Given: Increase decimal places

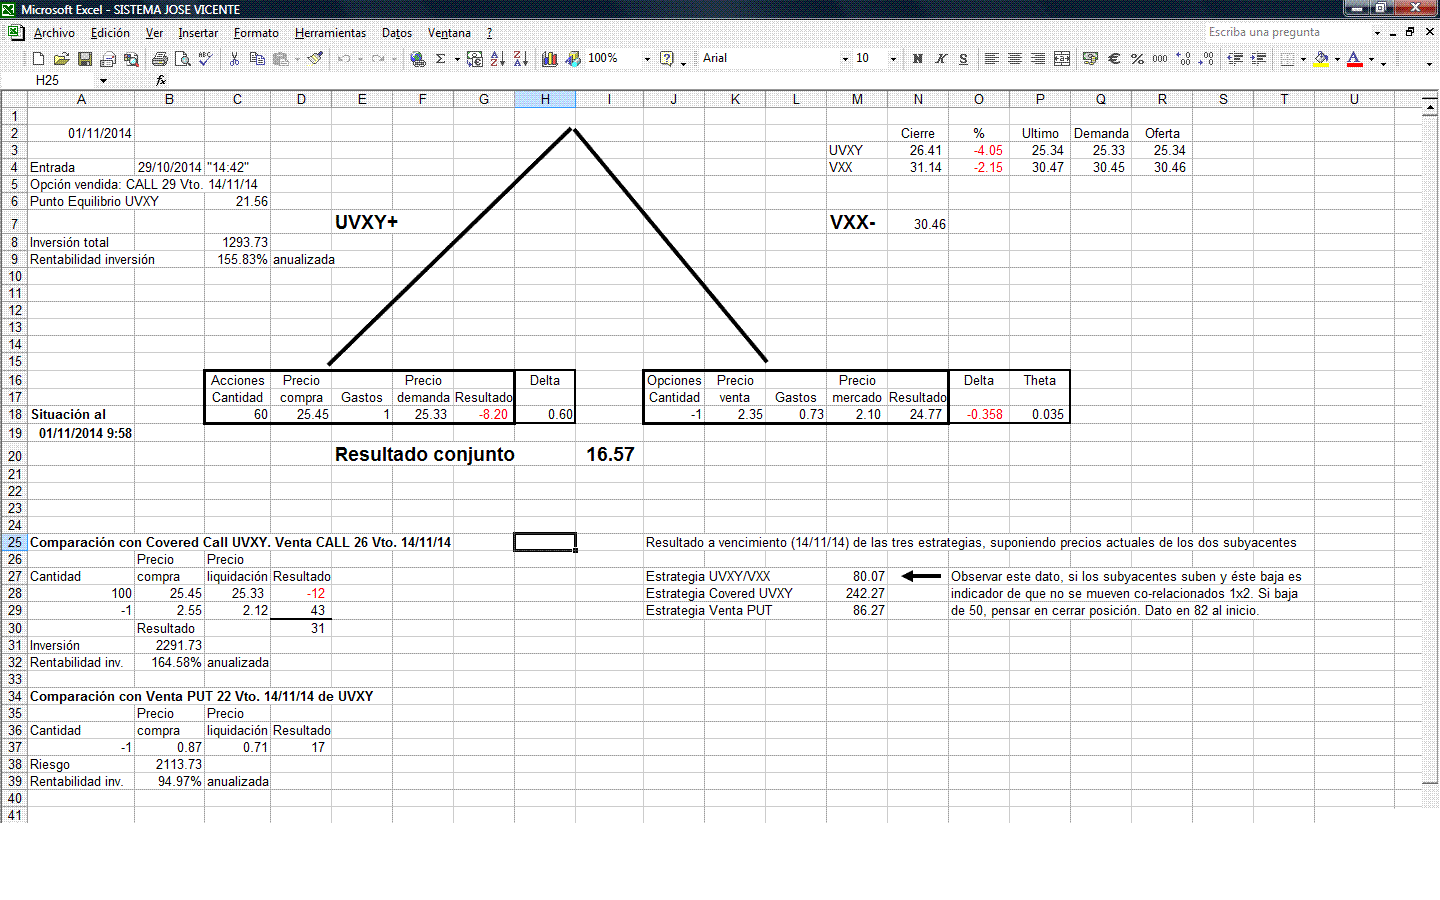Looking at the screenshot, I should tap(1184, 59).
